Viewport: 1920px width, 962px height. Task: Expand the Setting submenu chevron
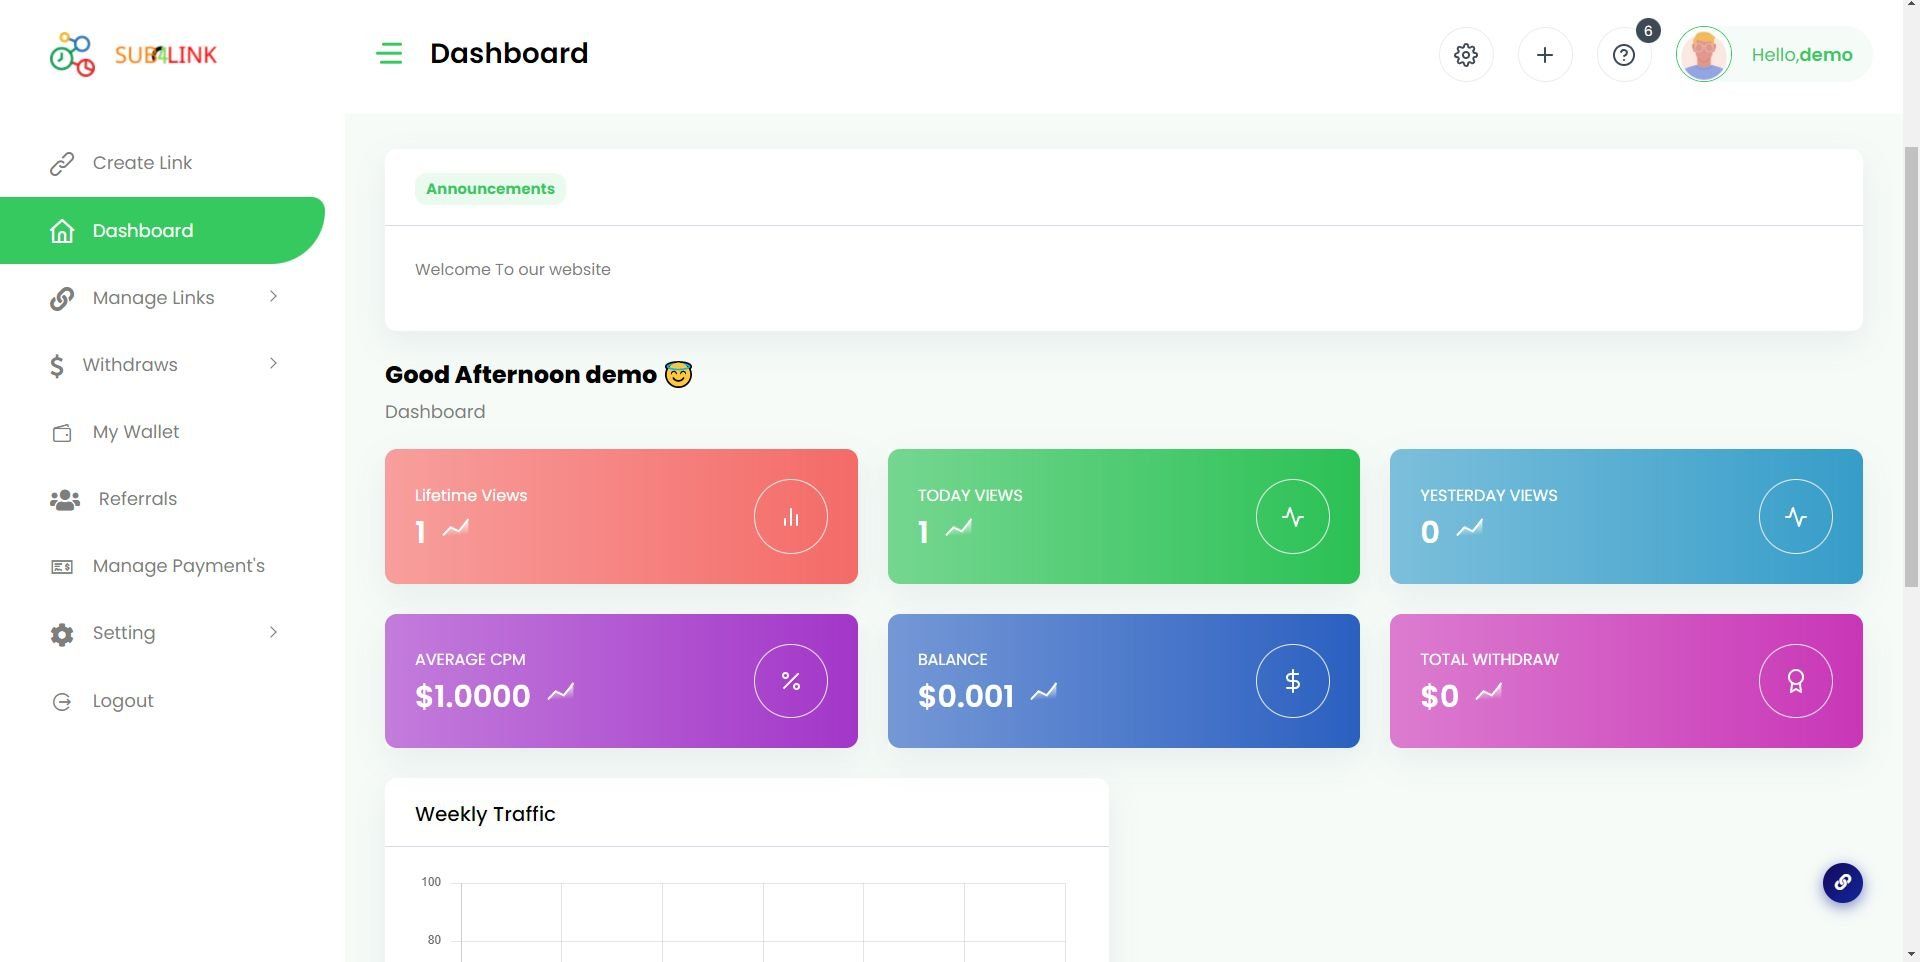click(273, 632)
